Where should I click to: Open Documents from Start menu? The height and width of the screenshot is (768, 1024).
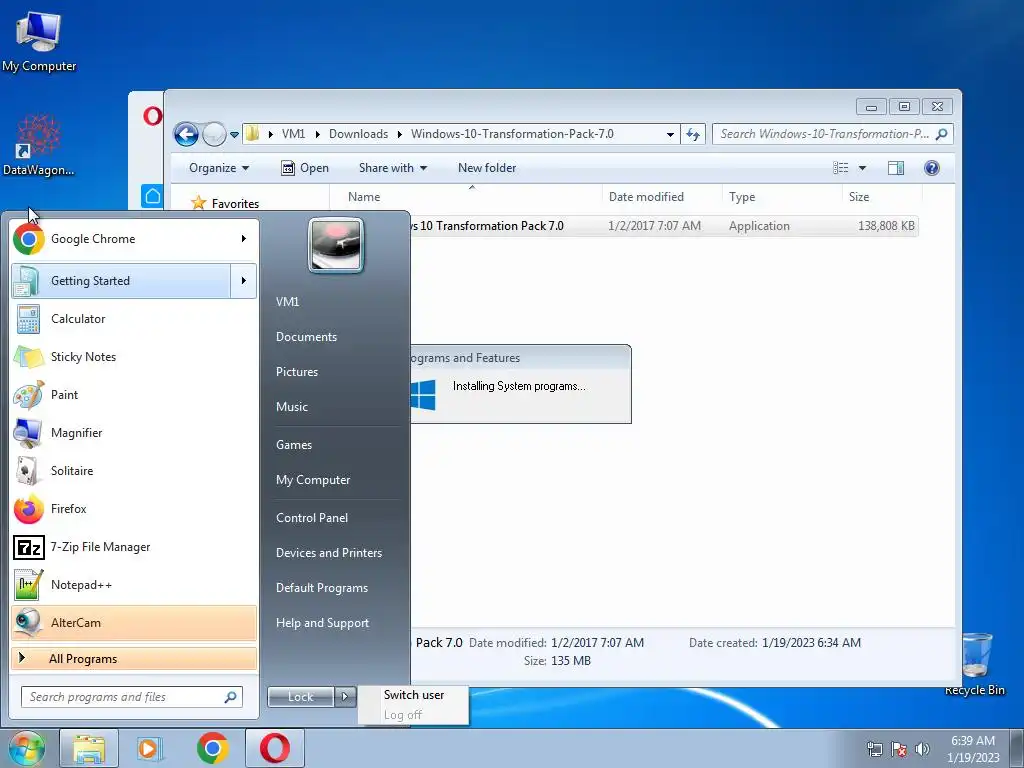306,337
